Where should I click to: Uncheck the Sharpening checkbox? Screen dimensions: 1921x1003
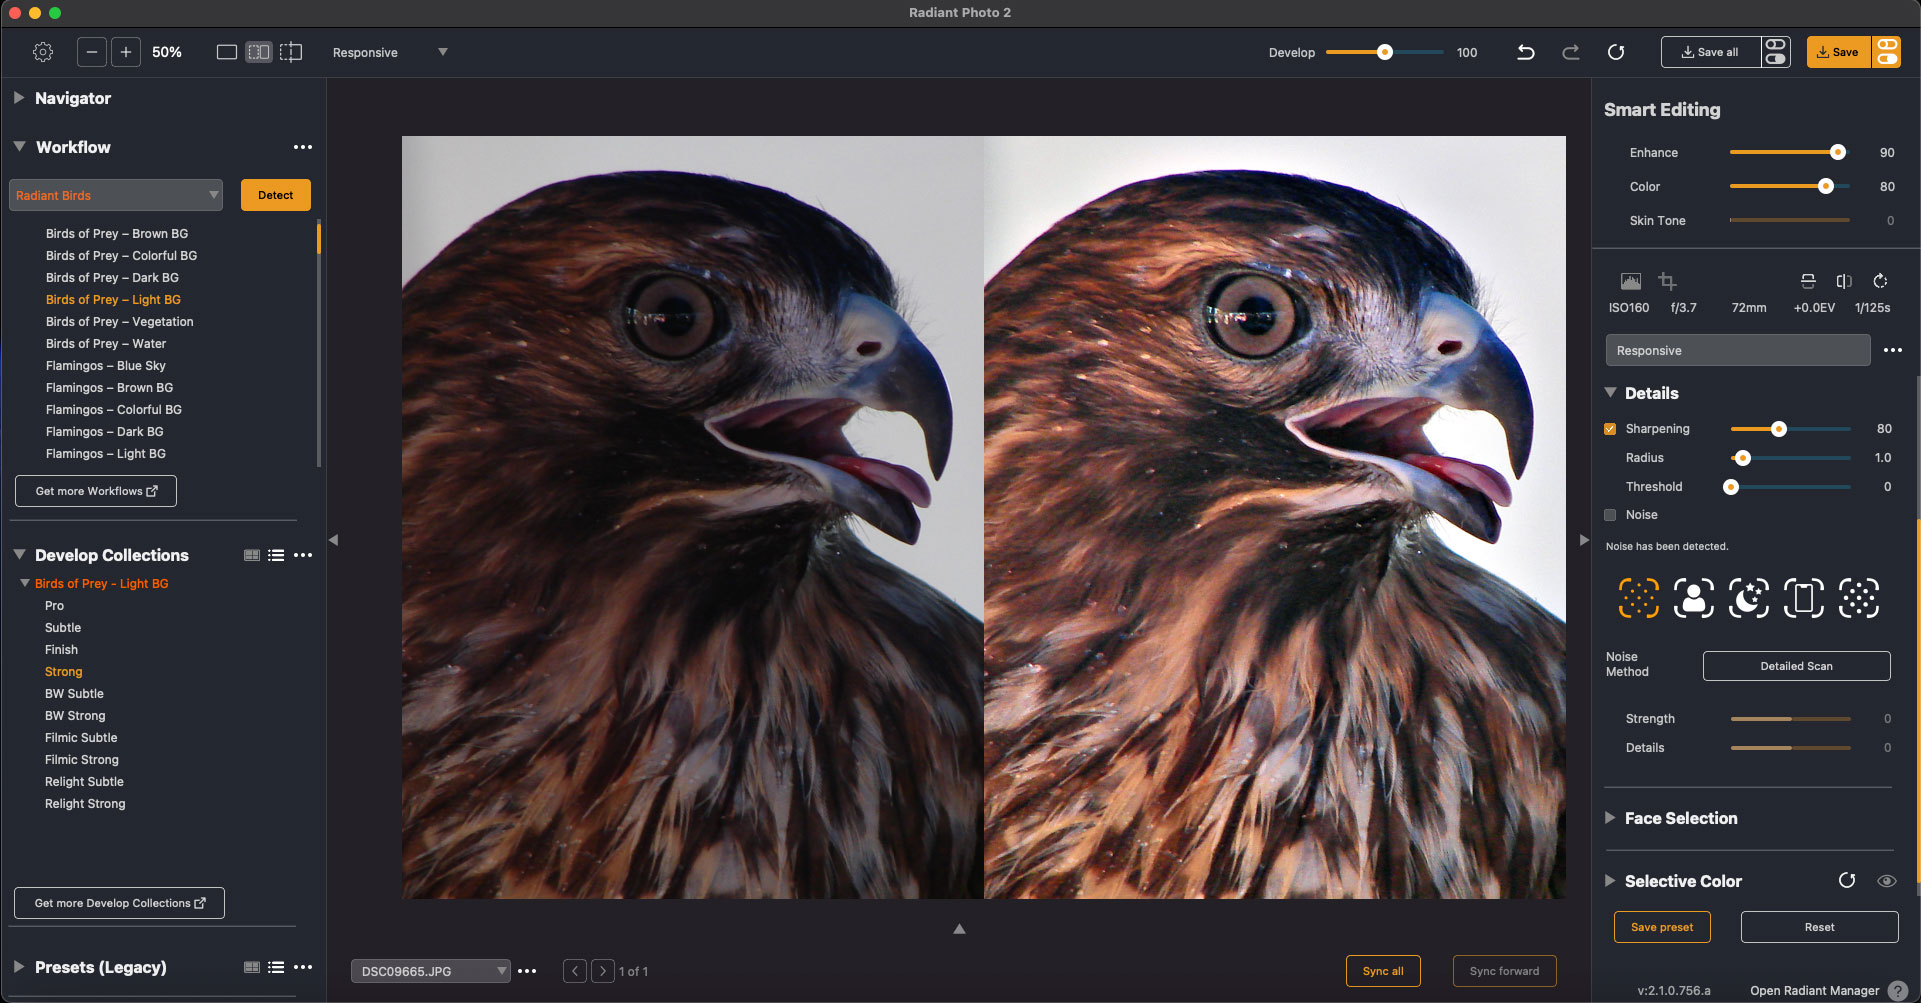pos(1610,429)
